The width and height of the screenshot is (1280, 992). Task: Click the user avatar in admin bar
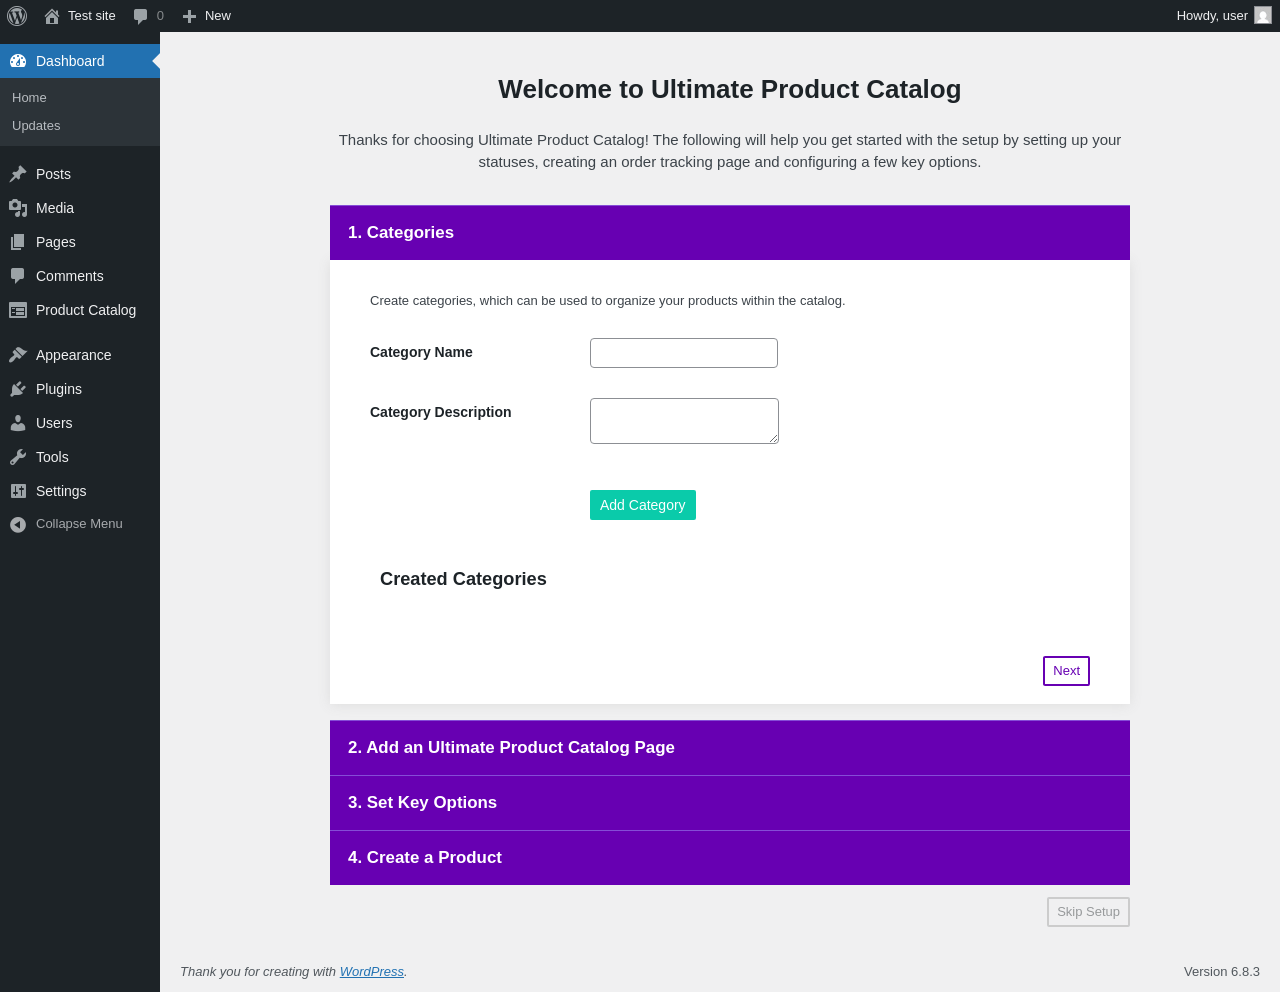point(1263,16)
